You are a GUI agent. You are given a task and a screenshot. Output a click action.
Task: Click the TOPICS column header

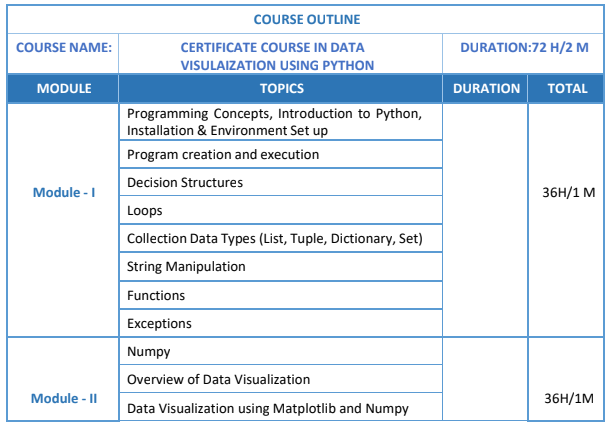tap(280, 88)
